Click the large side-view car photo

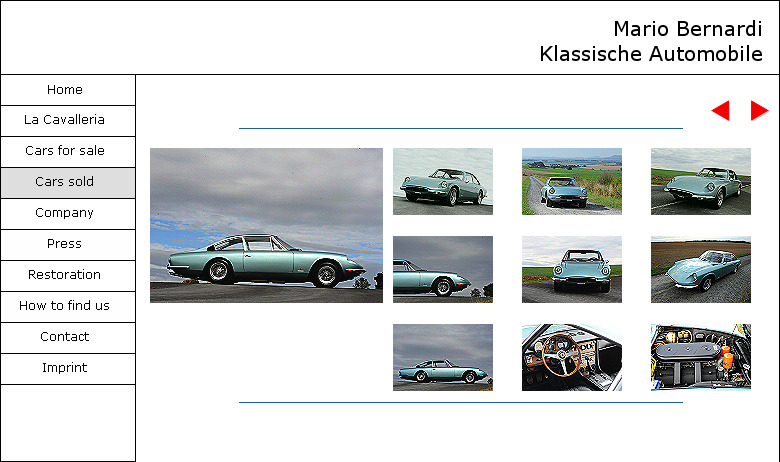[x=266, y=225]
